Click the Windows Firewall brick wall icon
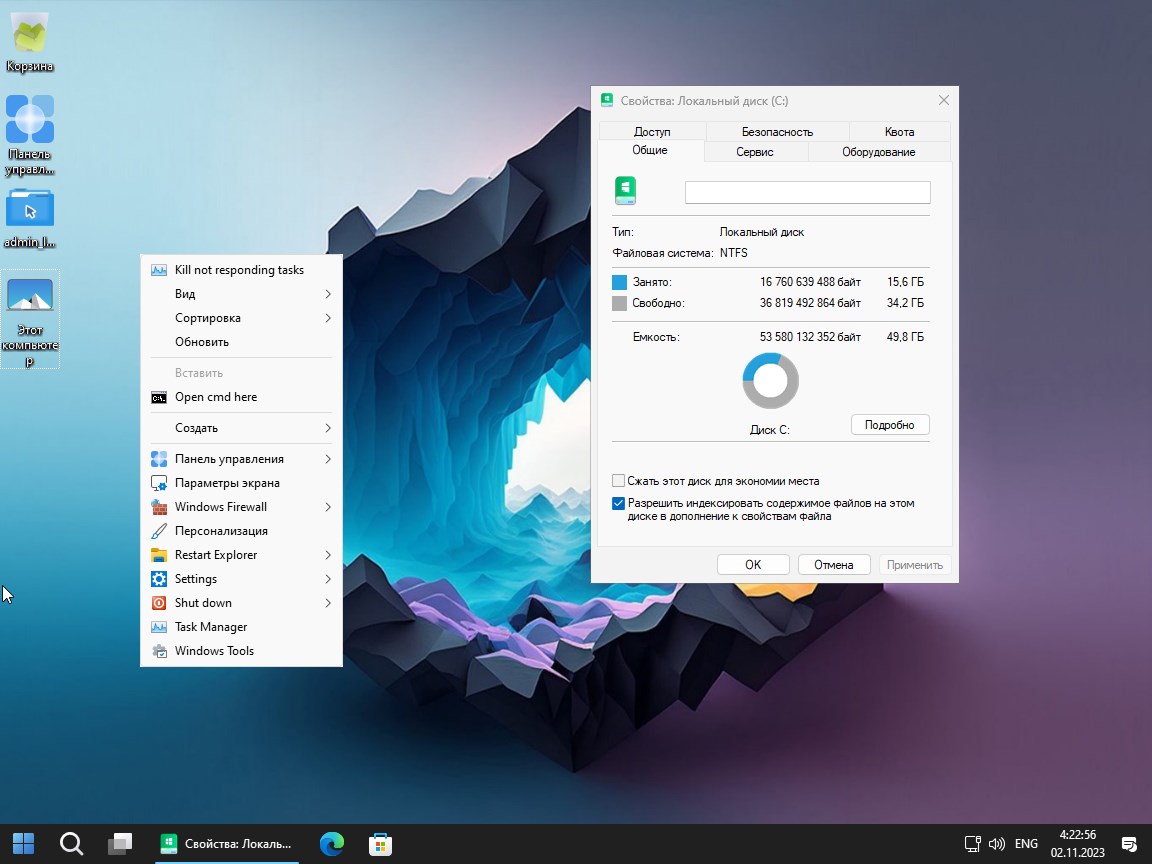1152x864 pixels. (159, 507)
